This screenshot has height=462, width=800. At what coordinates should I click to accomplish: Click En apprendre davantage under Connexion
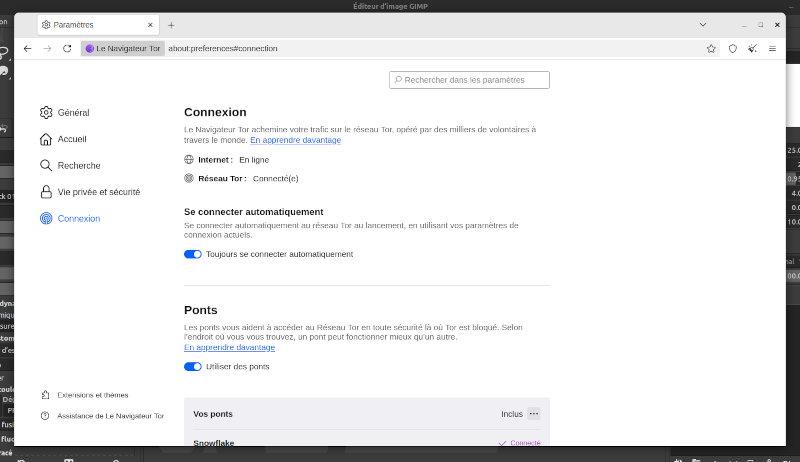tap(295, 140)
